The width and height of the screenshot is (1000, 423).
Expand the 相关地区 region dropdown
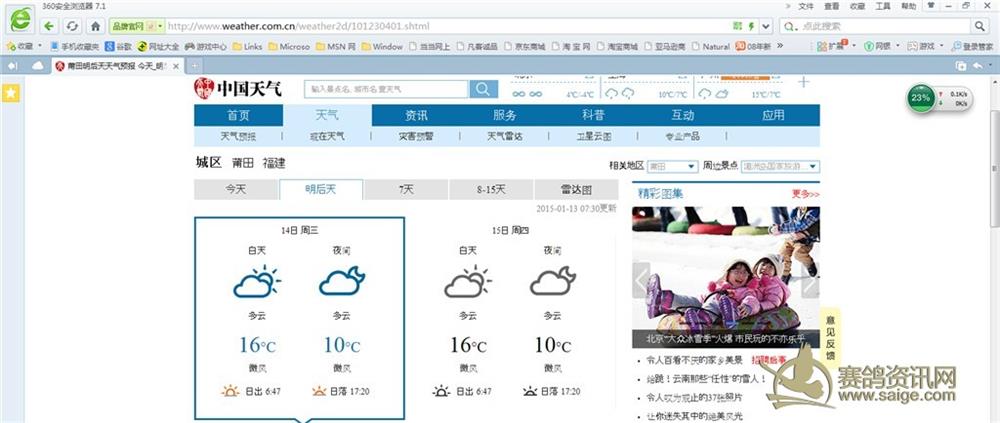pyautogui.click(x=691, y=166)
